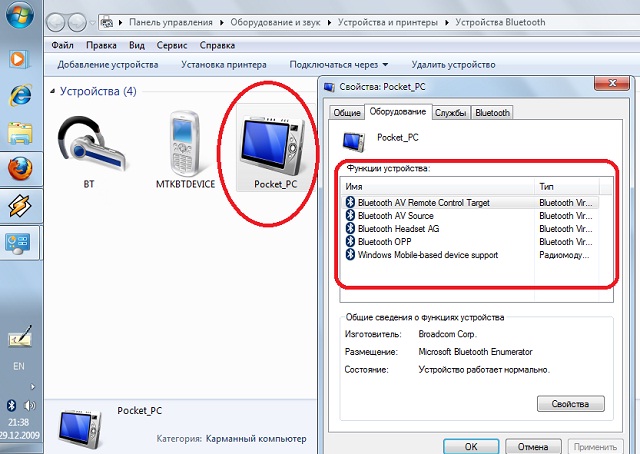Select the Pocket_PC device icon
The height and width of the screenshot is (454, 640).
tap(276, 149)
